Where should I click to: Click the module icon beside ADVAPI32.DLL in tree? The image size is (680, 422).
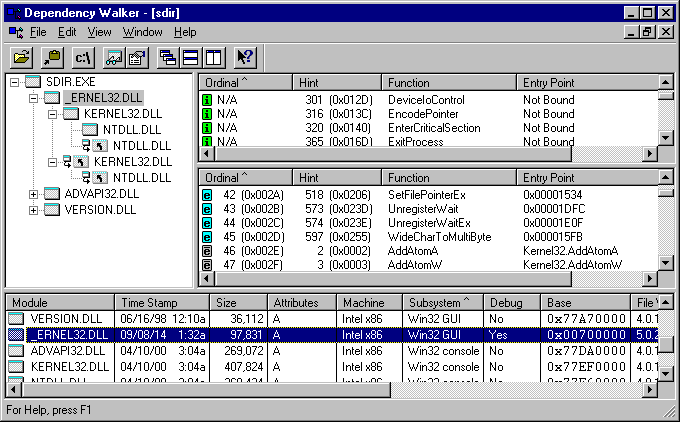pyautogui.click(x=52, y=194)
